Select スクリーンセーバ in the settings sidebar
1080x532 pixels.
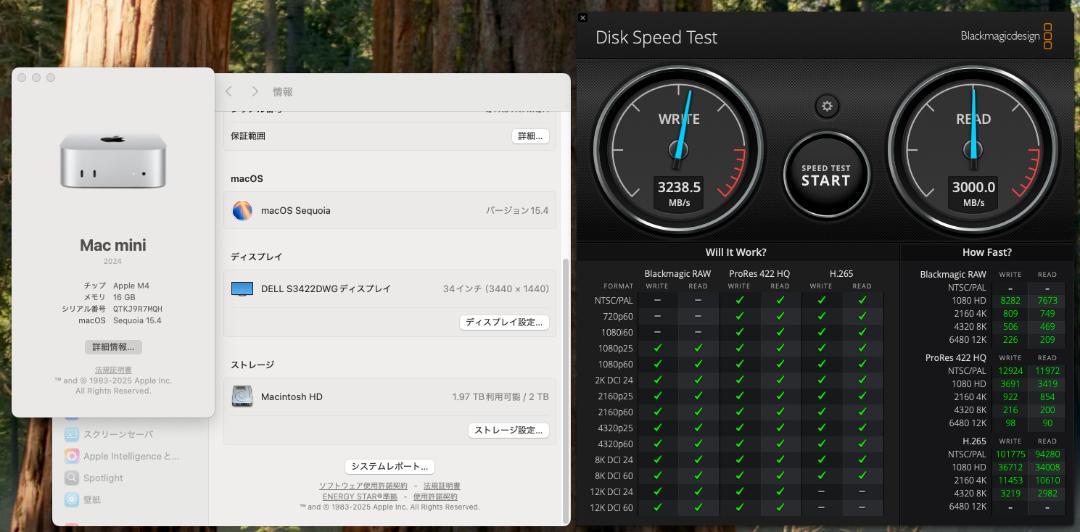[118, 435]
